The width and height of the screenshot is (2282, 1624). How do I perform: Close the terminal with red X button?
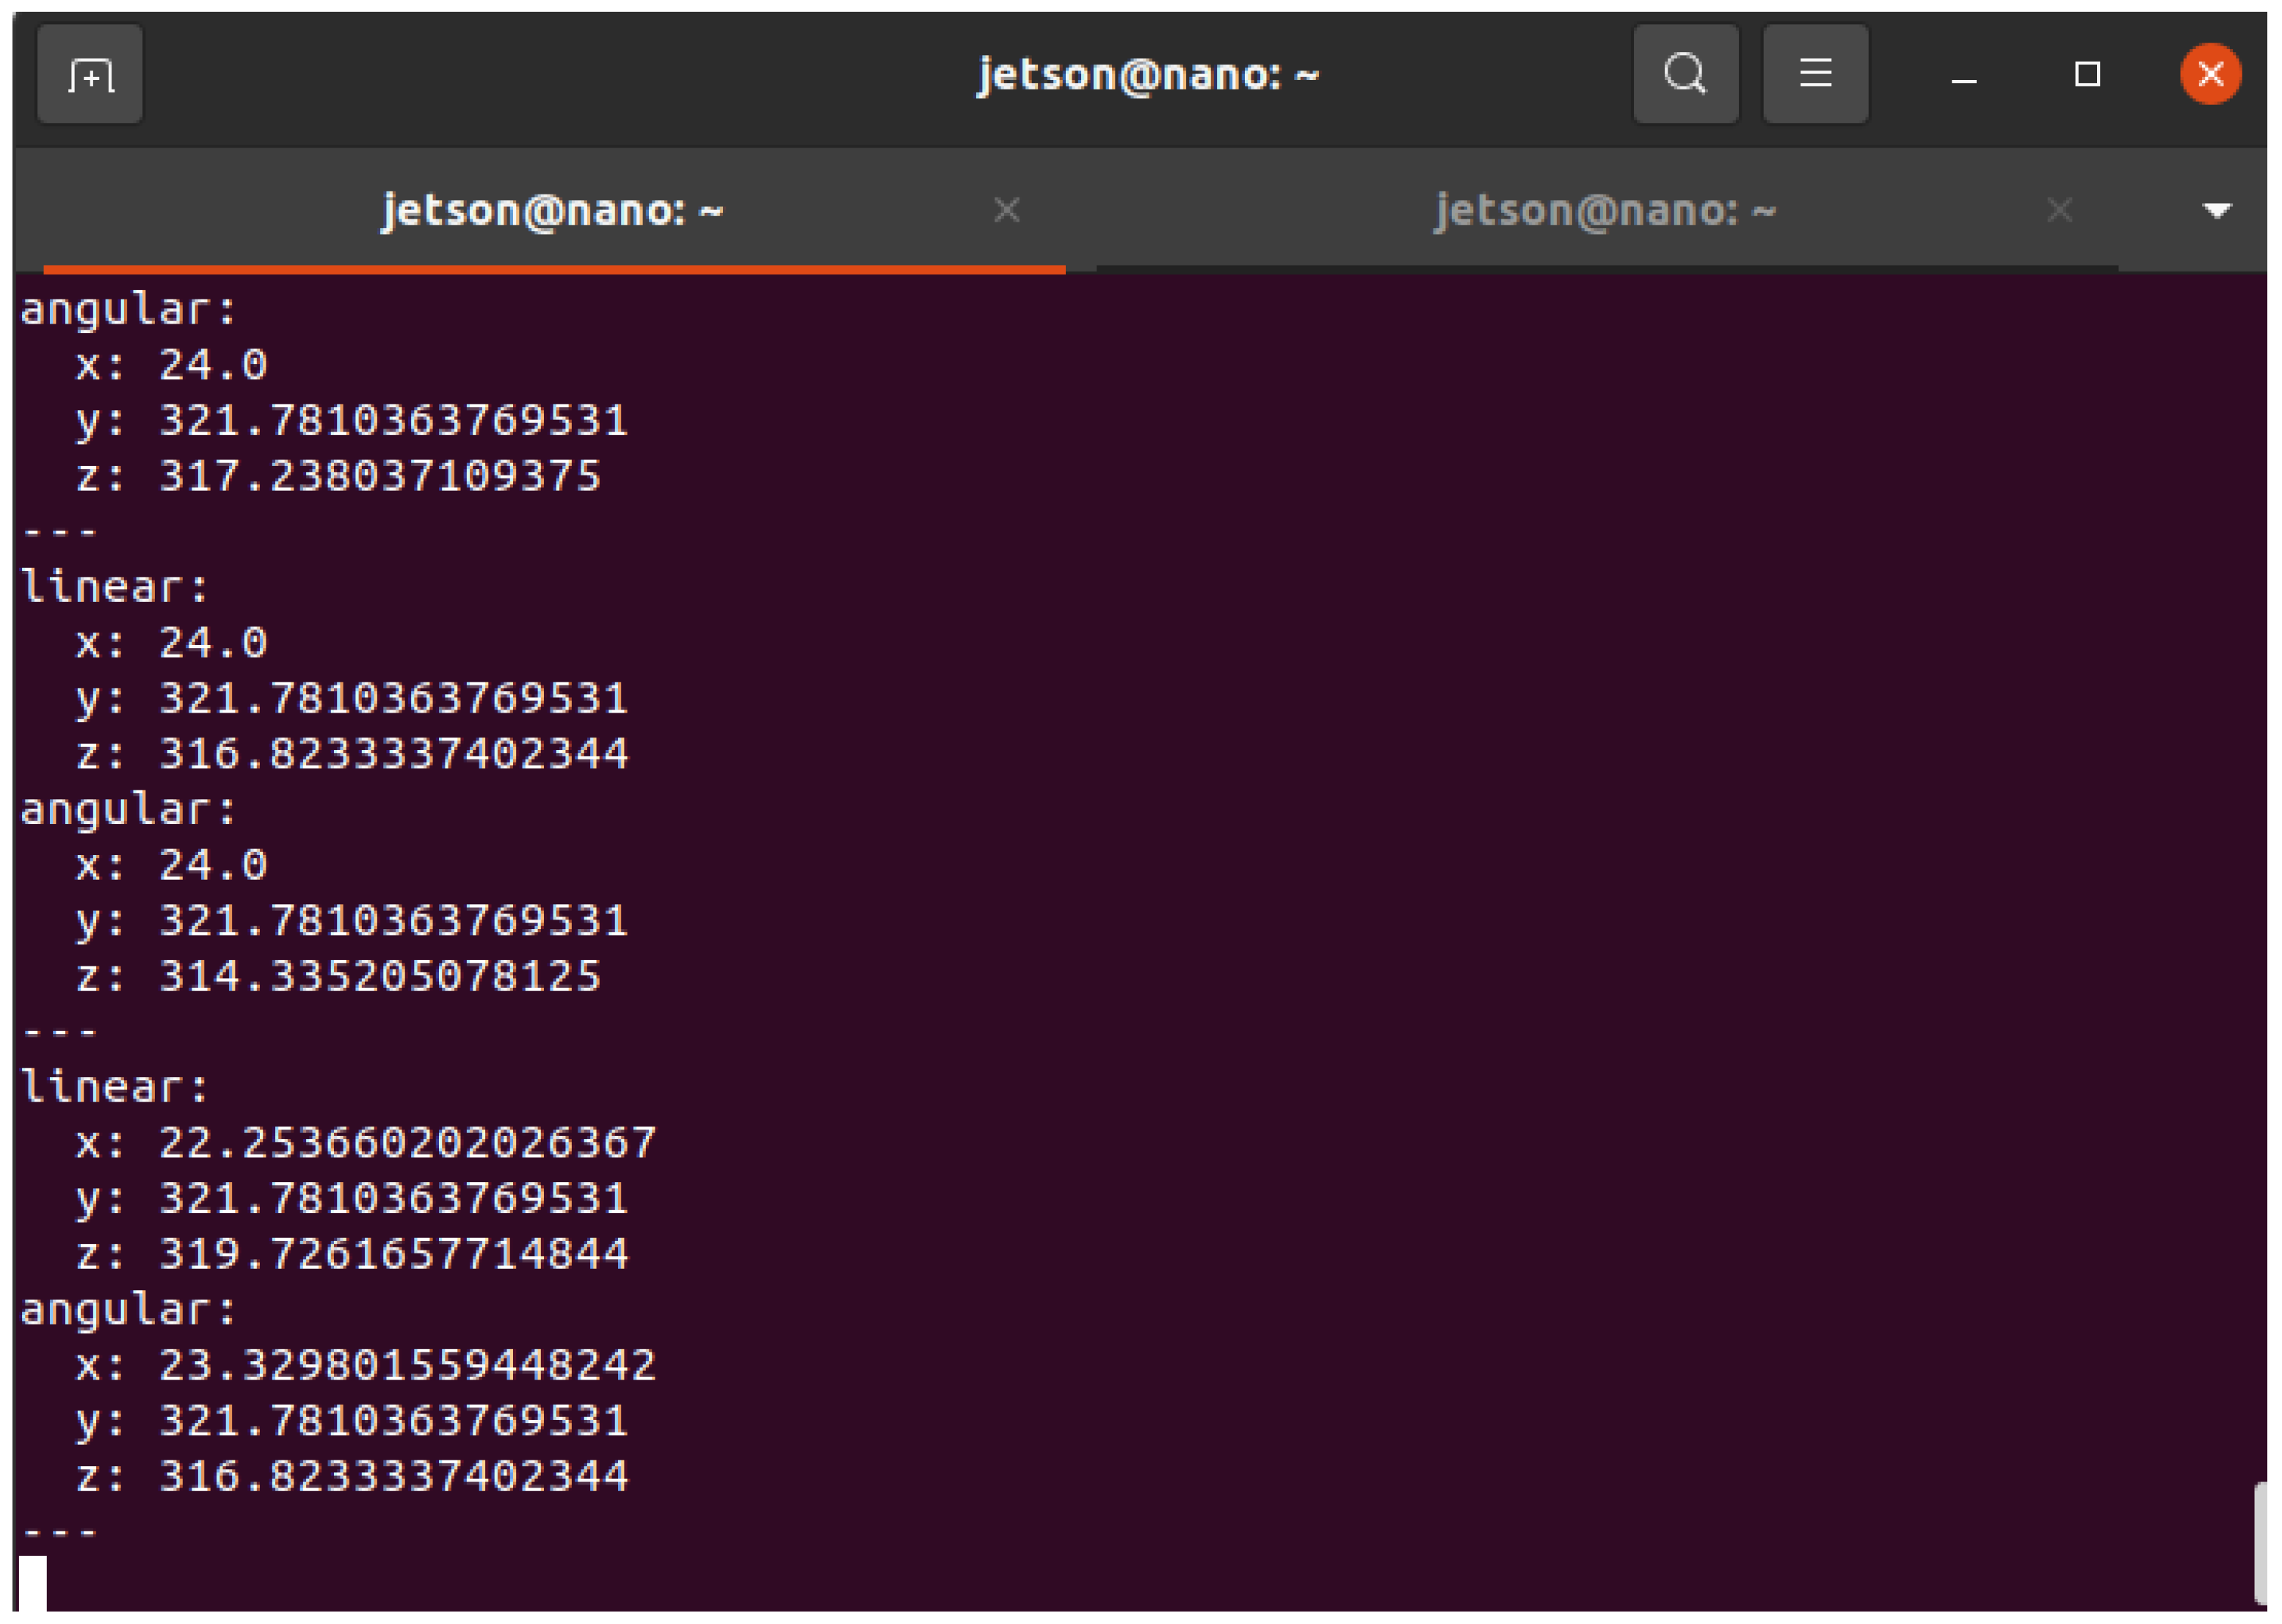point(2210,75)
